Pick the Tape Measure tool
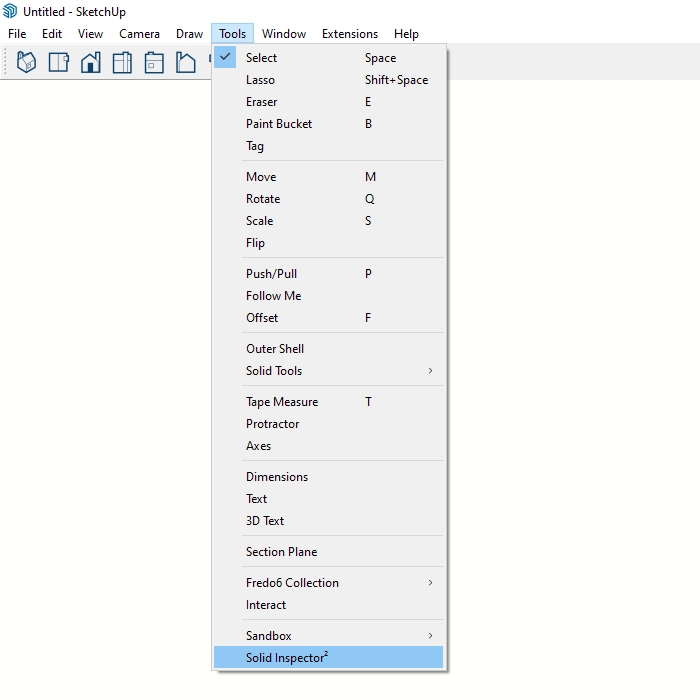The width and height of the screenshot is (700, 700). 329,402
